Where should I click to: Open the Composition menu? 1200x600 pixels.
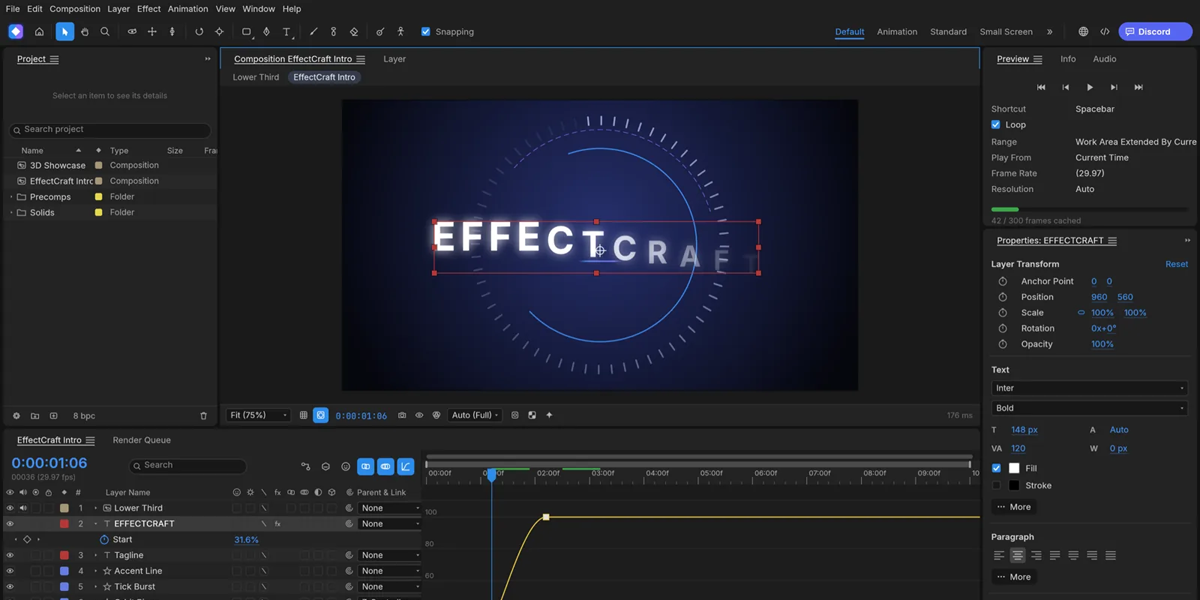click(75, 9)
